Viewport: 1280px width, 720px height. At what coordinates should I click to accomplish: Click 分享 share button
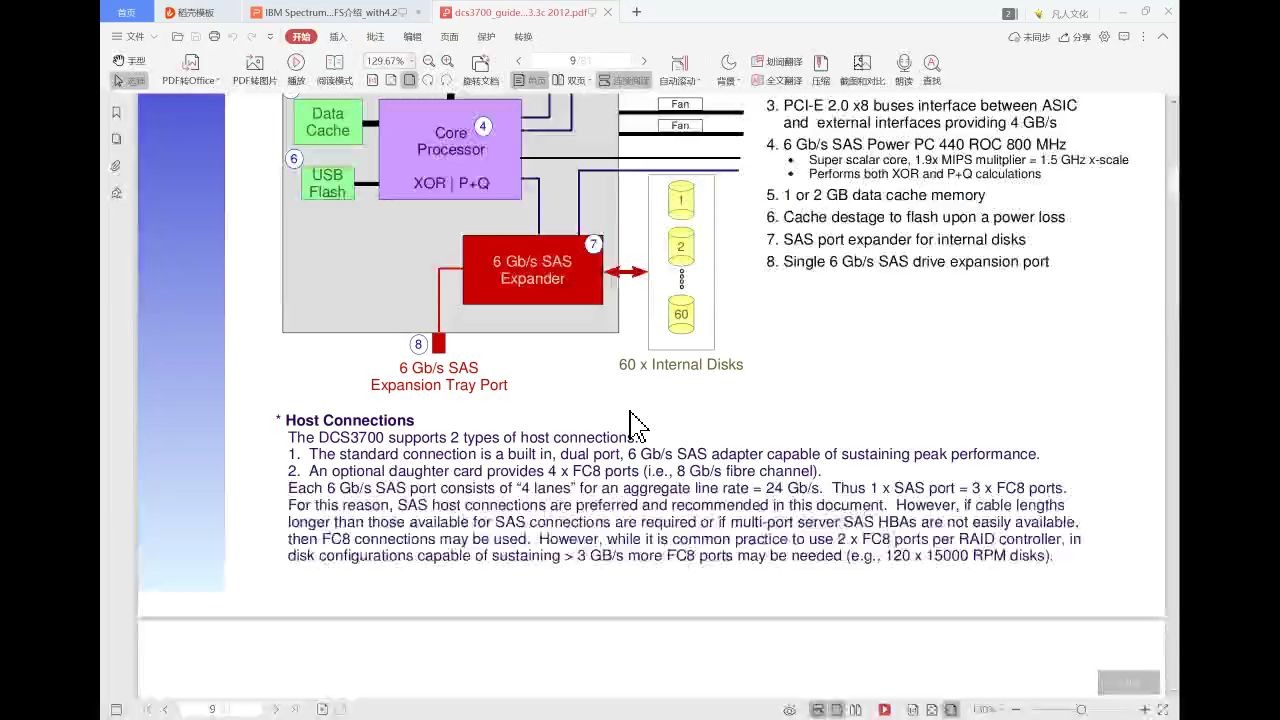[1075, 36]
